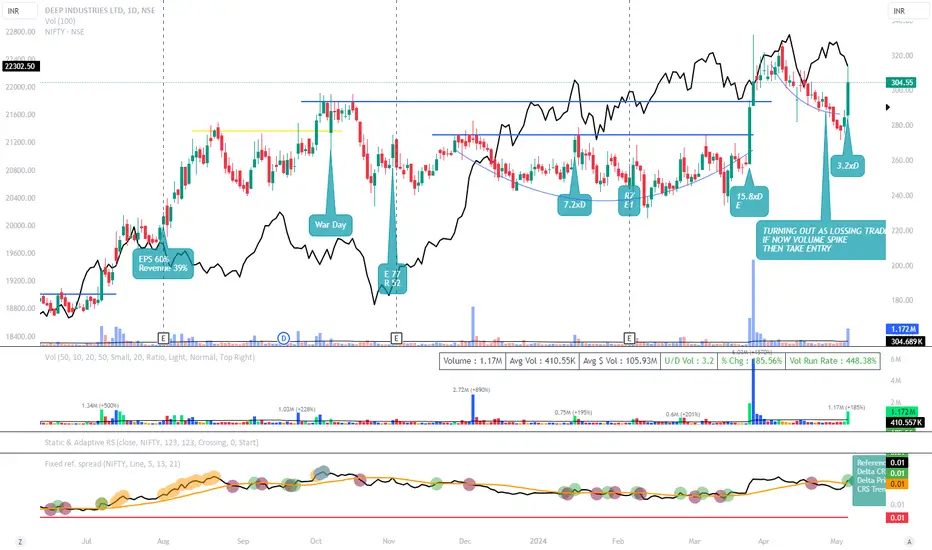The width and height of the screenshot is (932, 550).
Task: Click the lower blue horizontal line near 275
Action: (592, 135)
